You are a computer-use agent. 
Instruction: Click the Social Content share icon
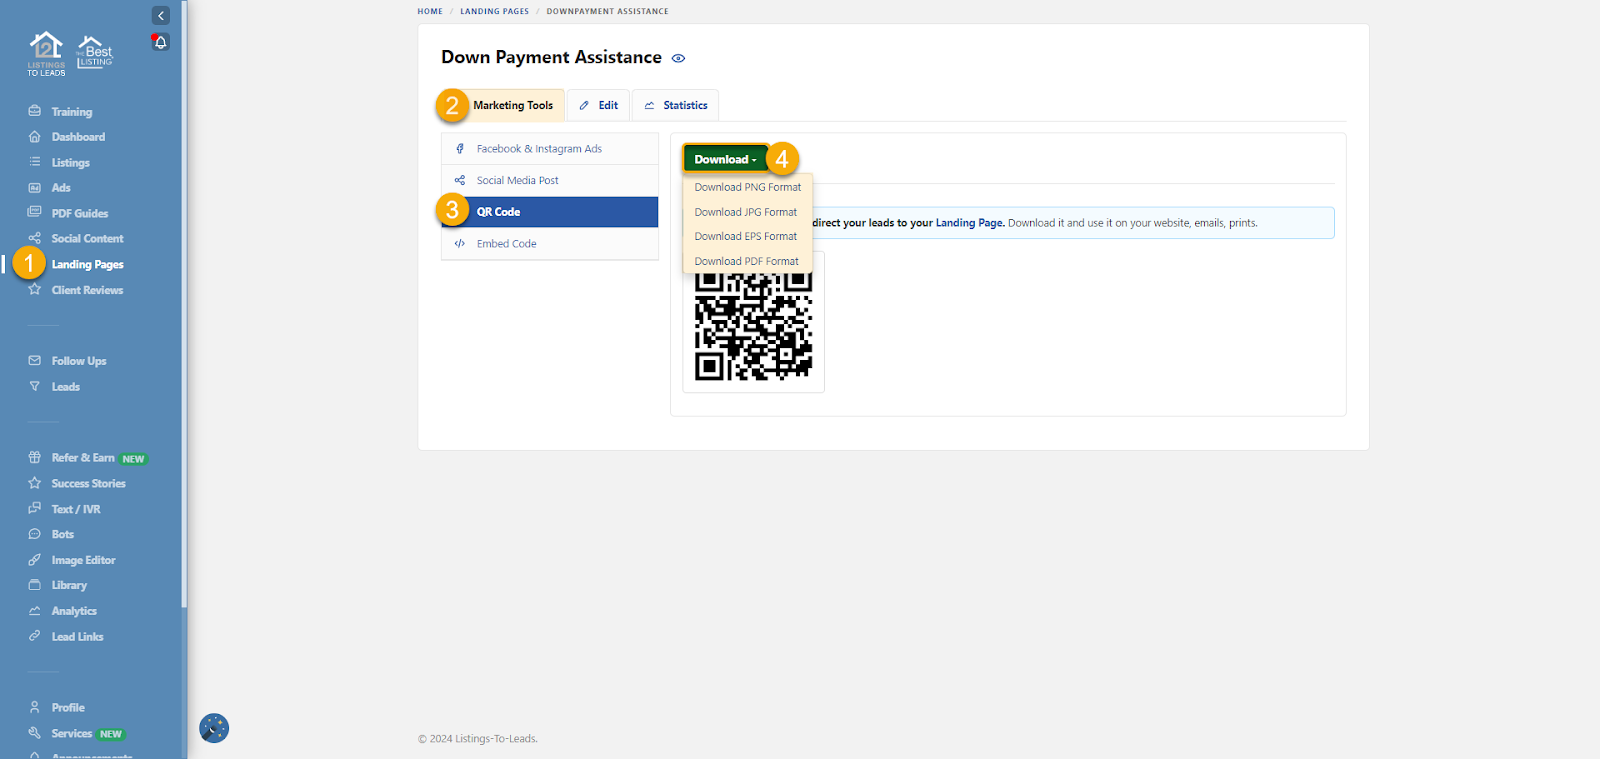click(x=34, y=238)
